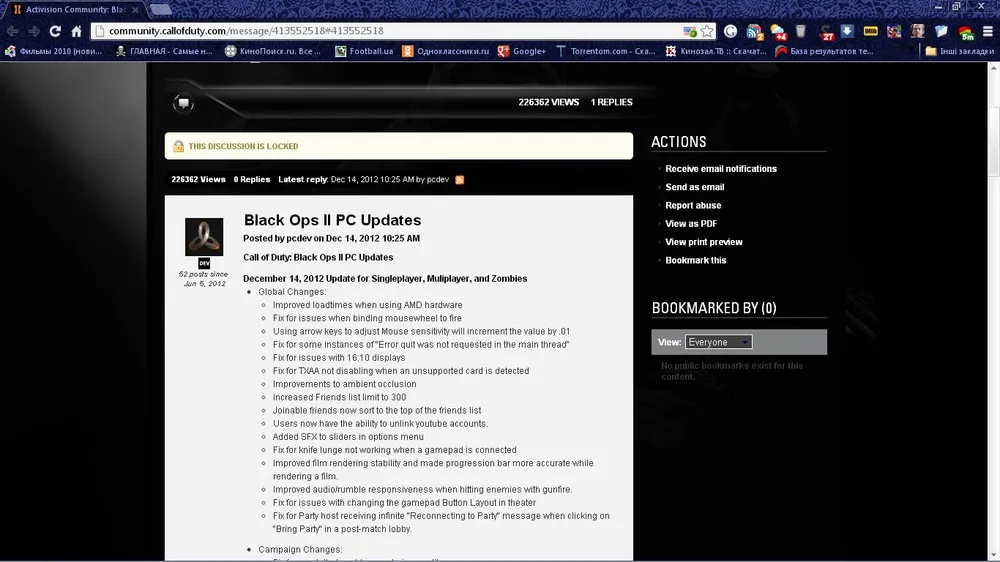Click the speech bubble discussion icon
Viewport: 1000px width, 562px height.
[183, 103]
